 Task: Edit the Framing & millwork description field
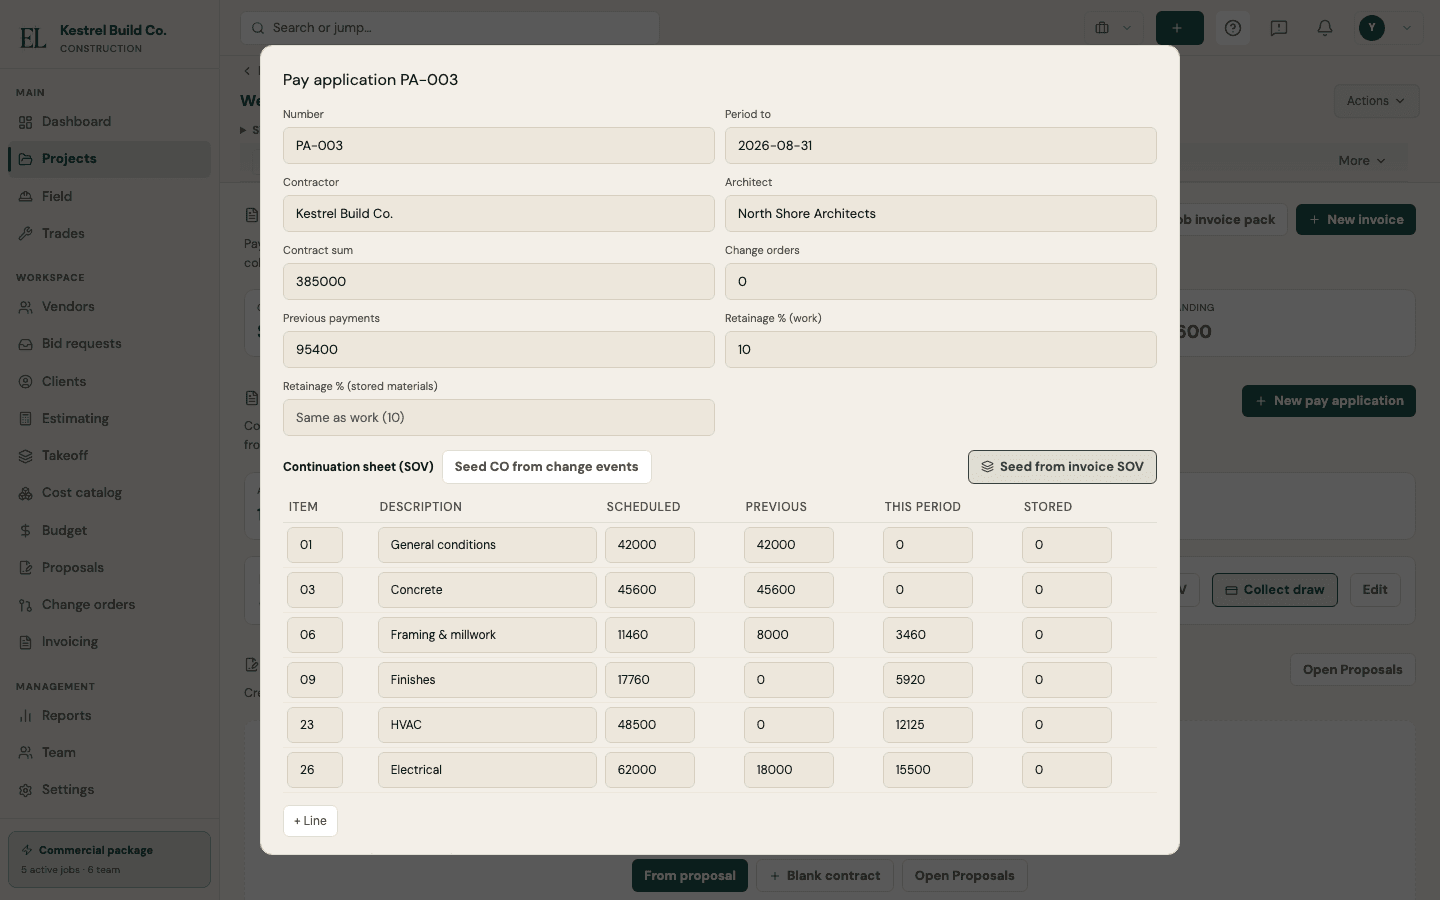click(x=488, y=635)
